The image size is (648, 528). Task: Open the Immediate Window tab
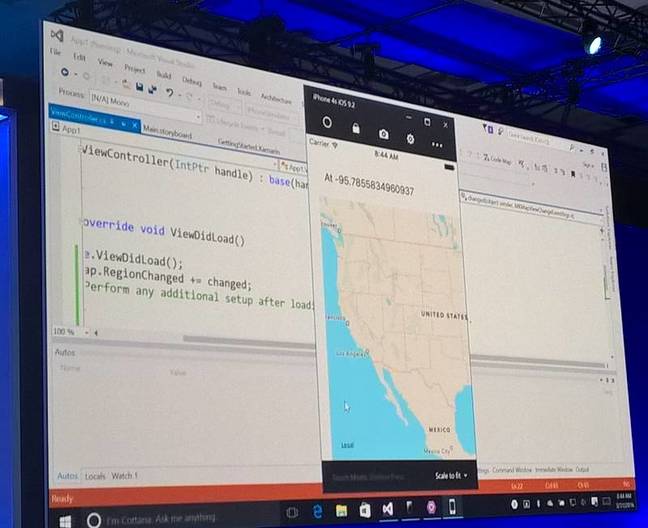pos(554,470)
